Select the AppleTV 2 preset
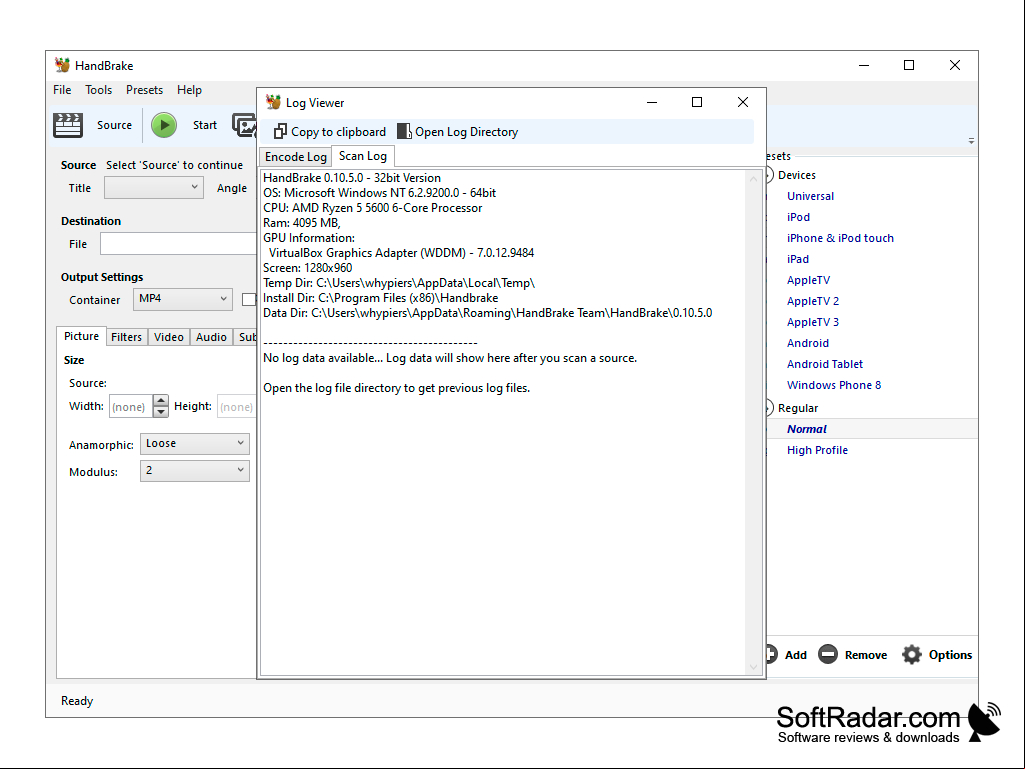The image size is (1025, 769). pyautogui.click(x=813, y=301)
